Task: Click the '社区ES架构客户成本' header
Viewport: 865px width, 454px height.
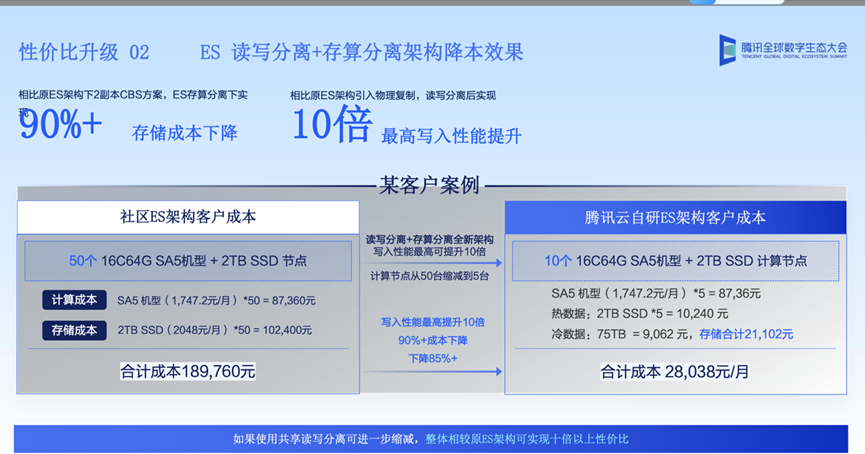Action: point(188,217)
